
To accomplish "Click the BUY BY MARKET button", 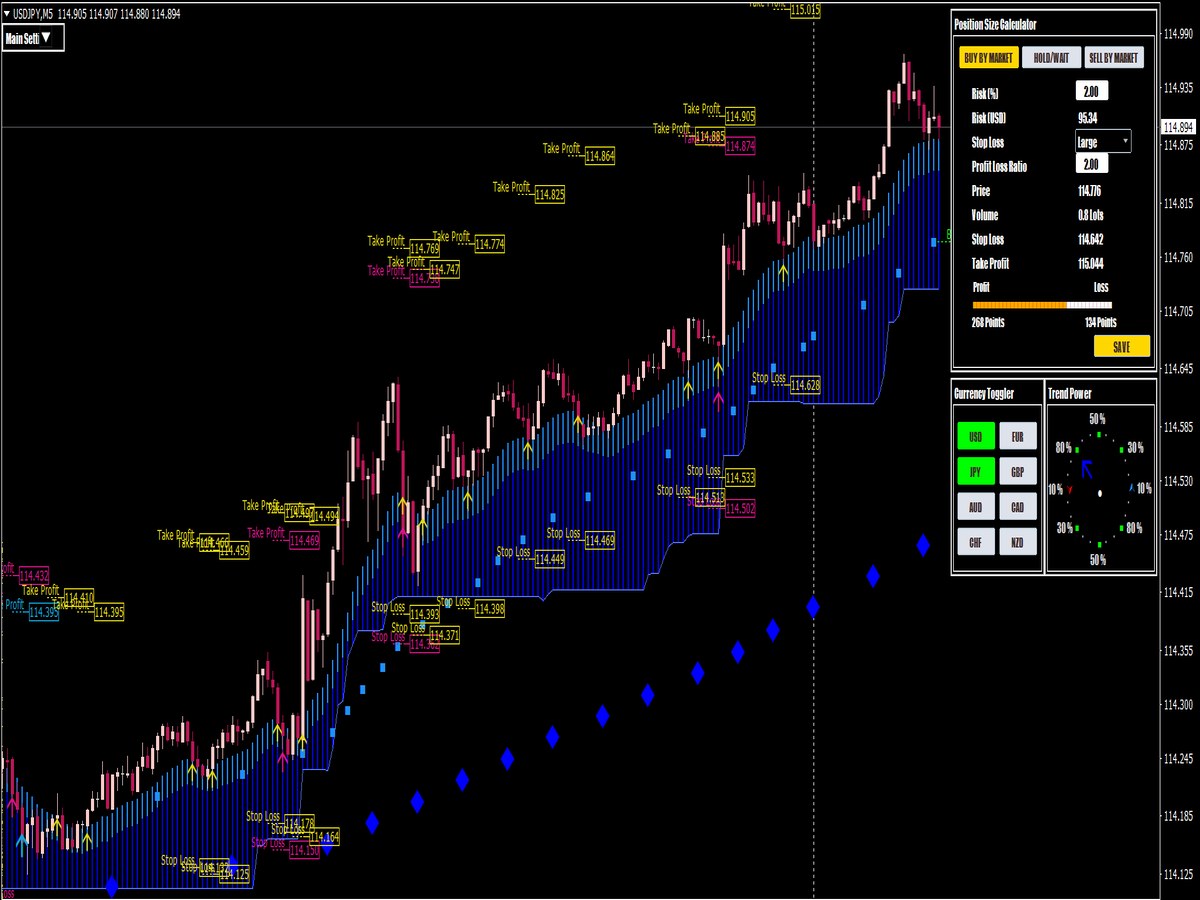I will pyautogui.click(x=991, y=58).
